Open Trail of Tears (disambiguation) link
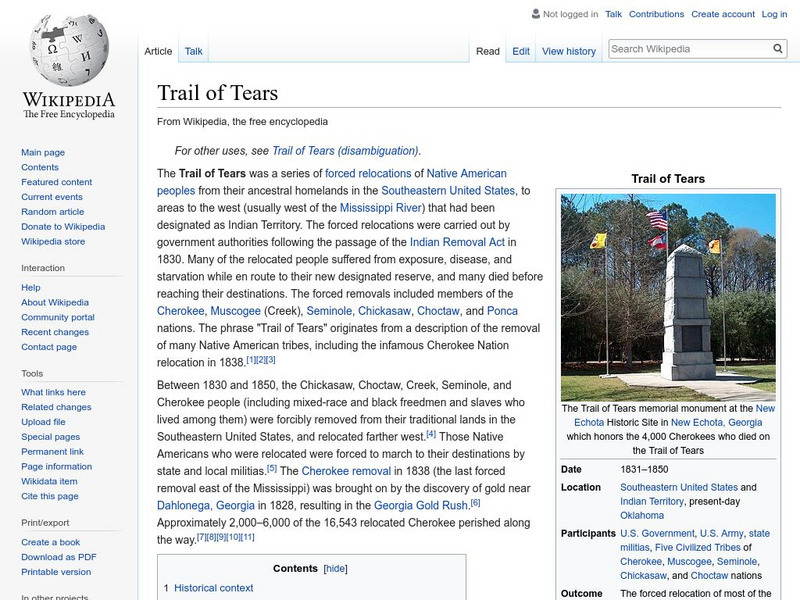Image resolution: width=800 pixels, height=600 pixels. [x=345, y=151]
